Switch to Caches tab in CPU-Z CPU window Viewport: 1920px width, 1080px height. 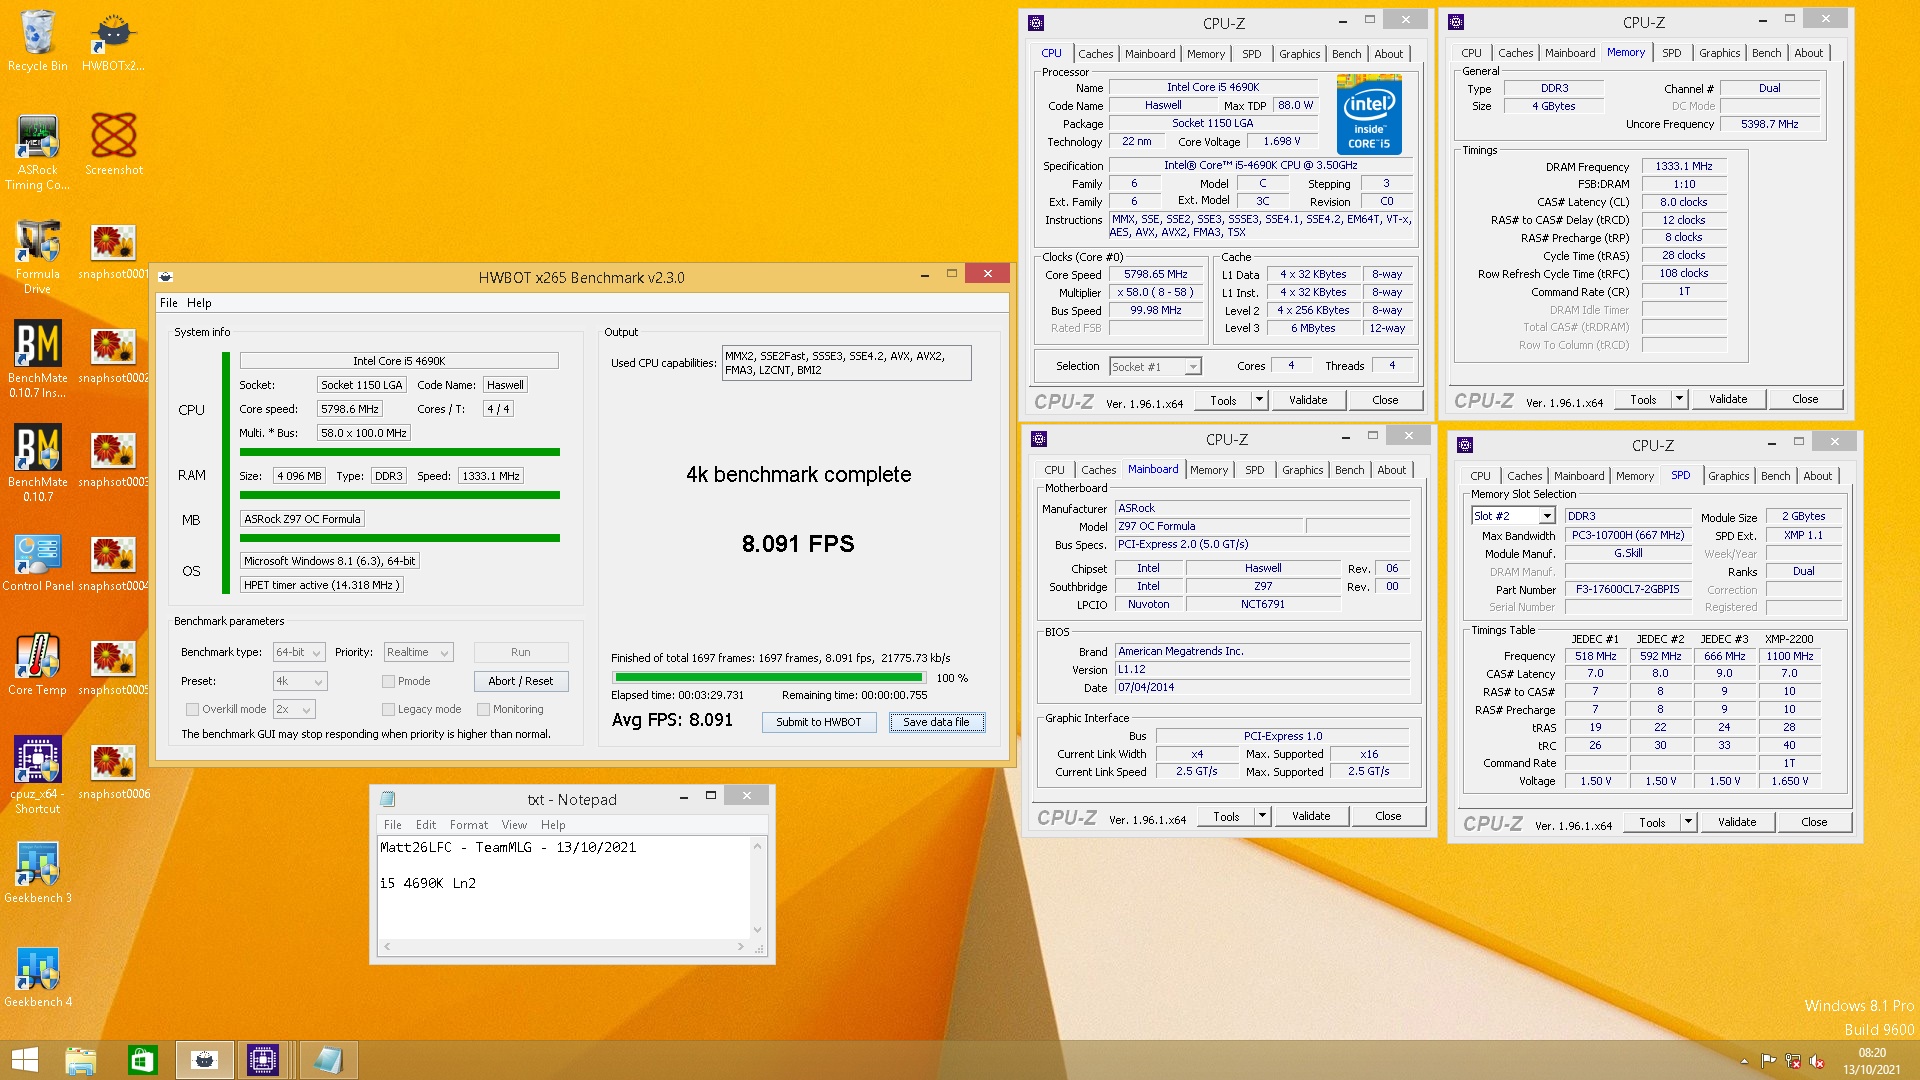point(1095,54)
